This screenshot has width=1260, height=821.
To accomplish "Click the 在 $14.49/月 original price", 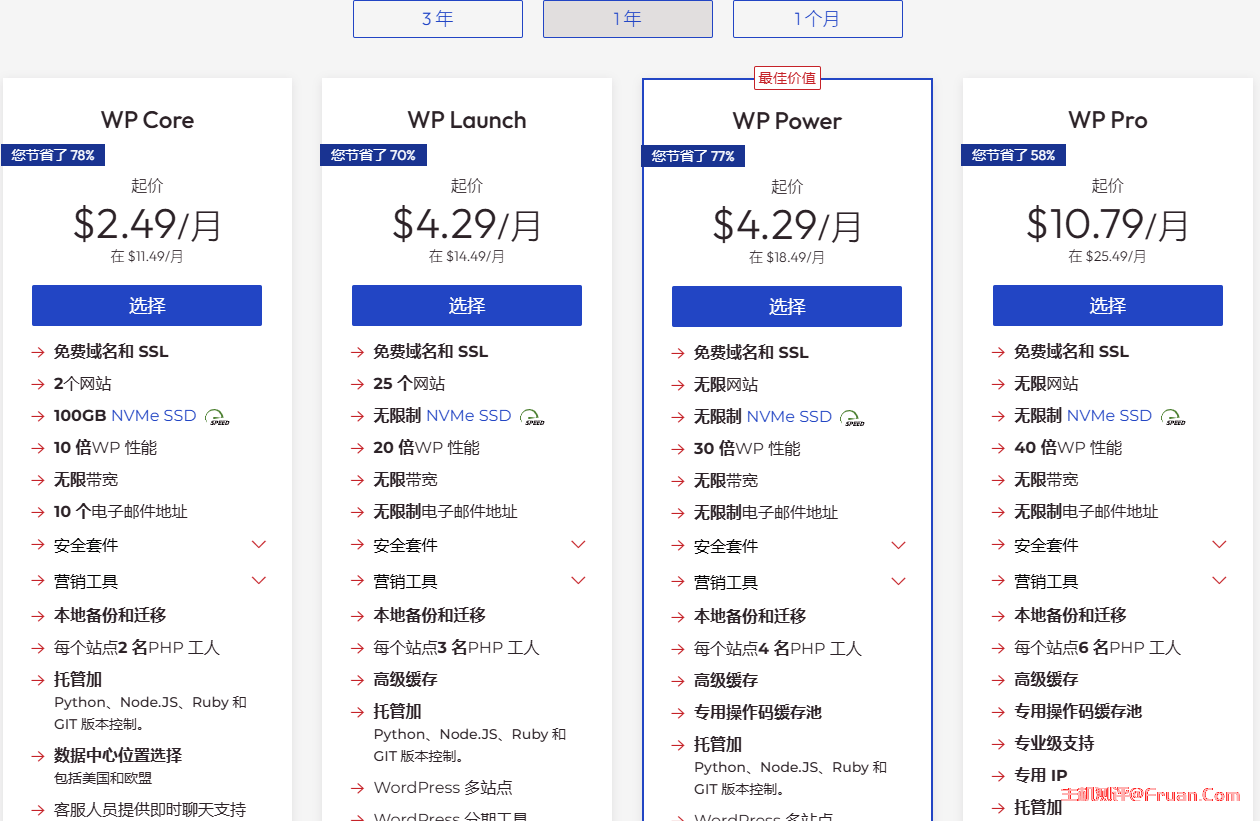I will coord(467,256).
